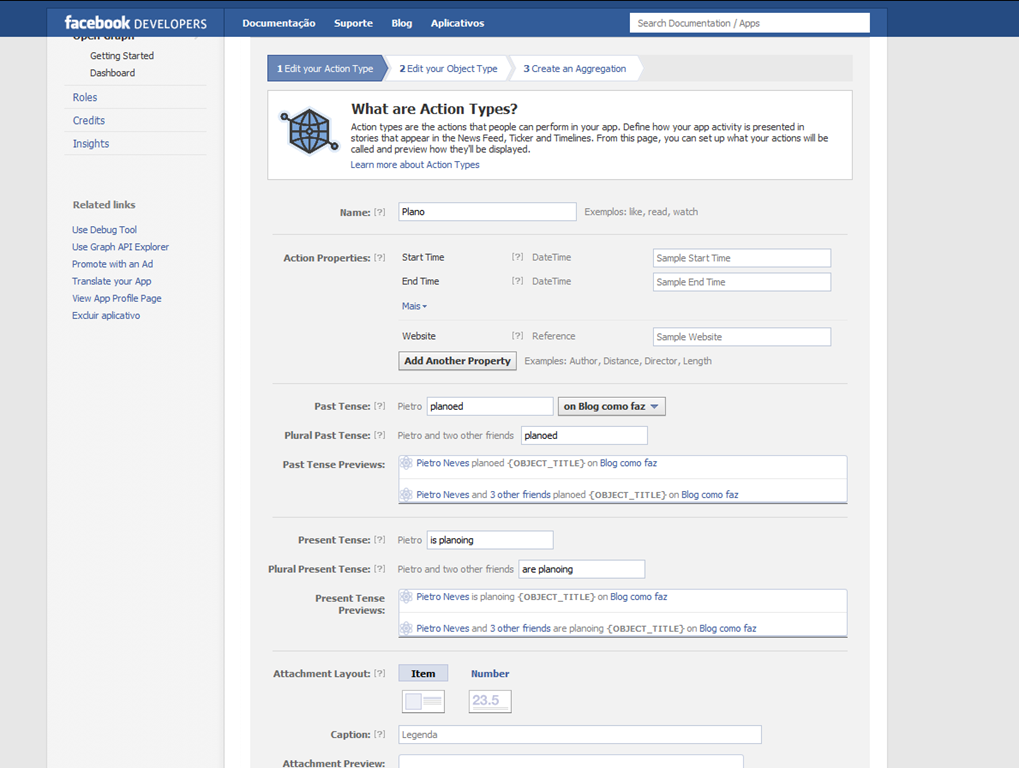
Task: Go to step 3 Create an Aggregation
Action: [x=575, y=68]
